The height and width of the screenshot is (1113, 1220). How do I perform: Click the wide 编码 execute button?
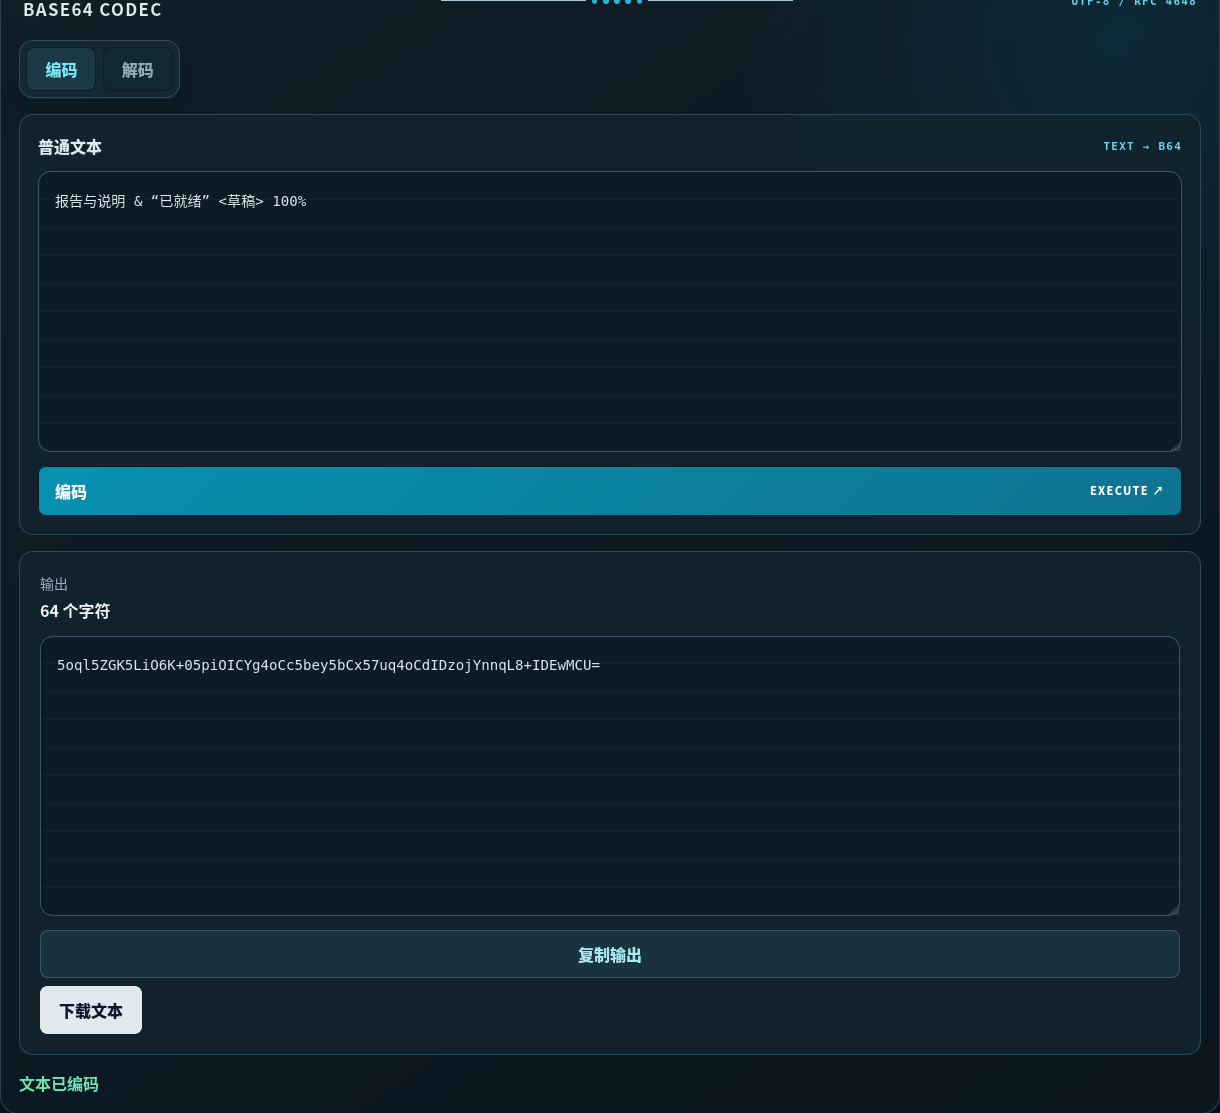(610, 491)
